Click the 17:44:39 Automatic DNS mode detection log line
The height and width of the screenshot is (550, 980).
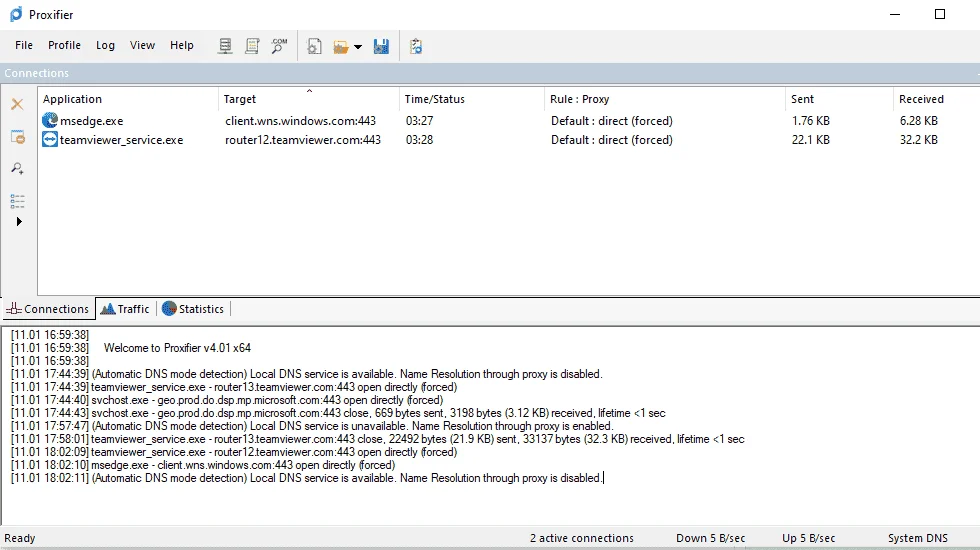306,374
